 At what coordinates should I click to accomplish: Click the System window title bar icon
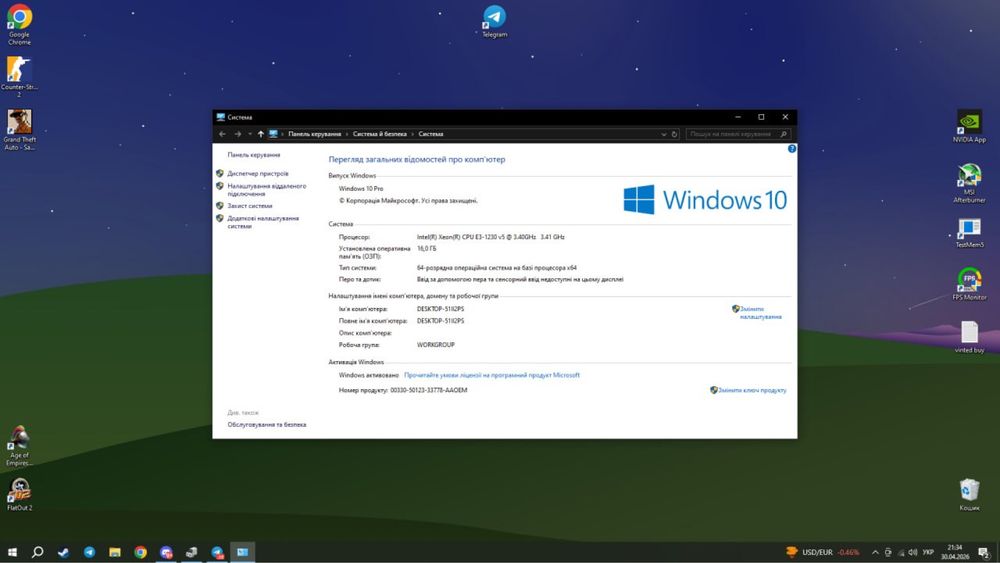(221, 117)
